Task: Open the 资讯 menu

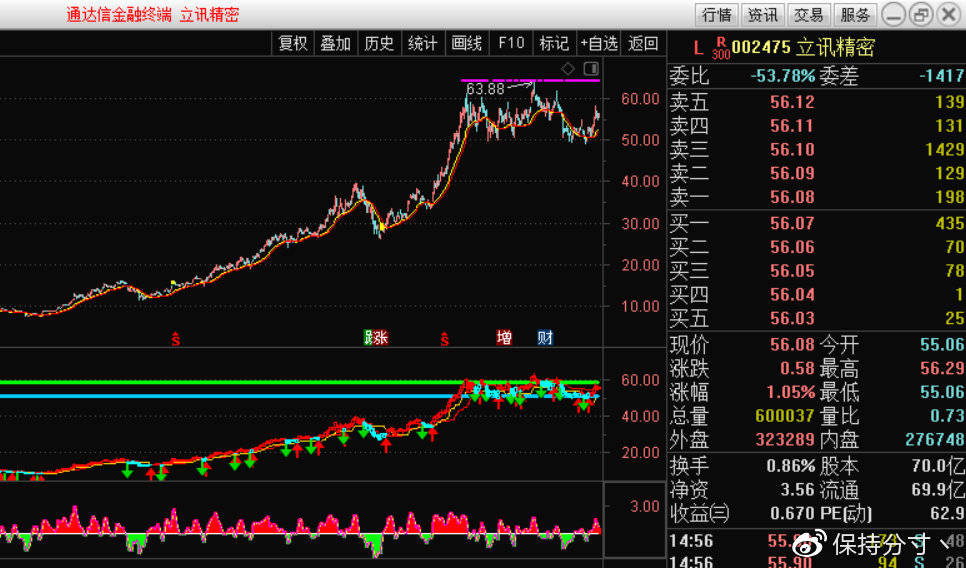Action: pyautogui.click(x=763, y=15)
